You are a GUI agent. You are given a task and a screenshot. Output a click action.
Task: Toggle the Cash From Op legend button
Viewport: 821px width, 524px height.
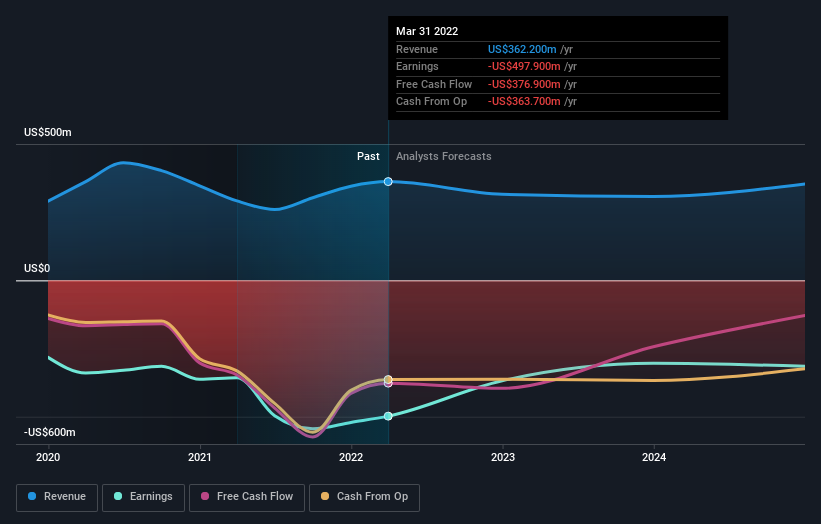(x=364, y=497)
